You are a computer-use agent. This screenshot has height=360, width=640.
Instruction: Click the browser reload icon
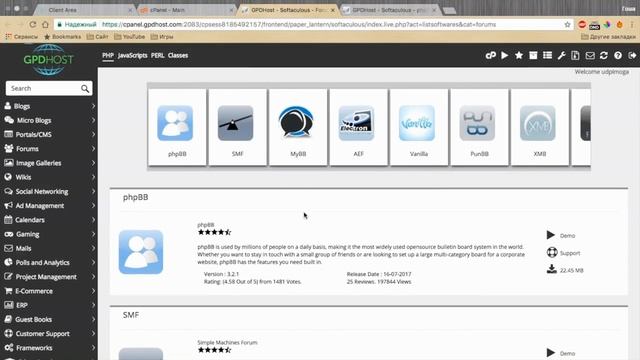coord(33,24)
